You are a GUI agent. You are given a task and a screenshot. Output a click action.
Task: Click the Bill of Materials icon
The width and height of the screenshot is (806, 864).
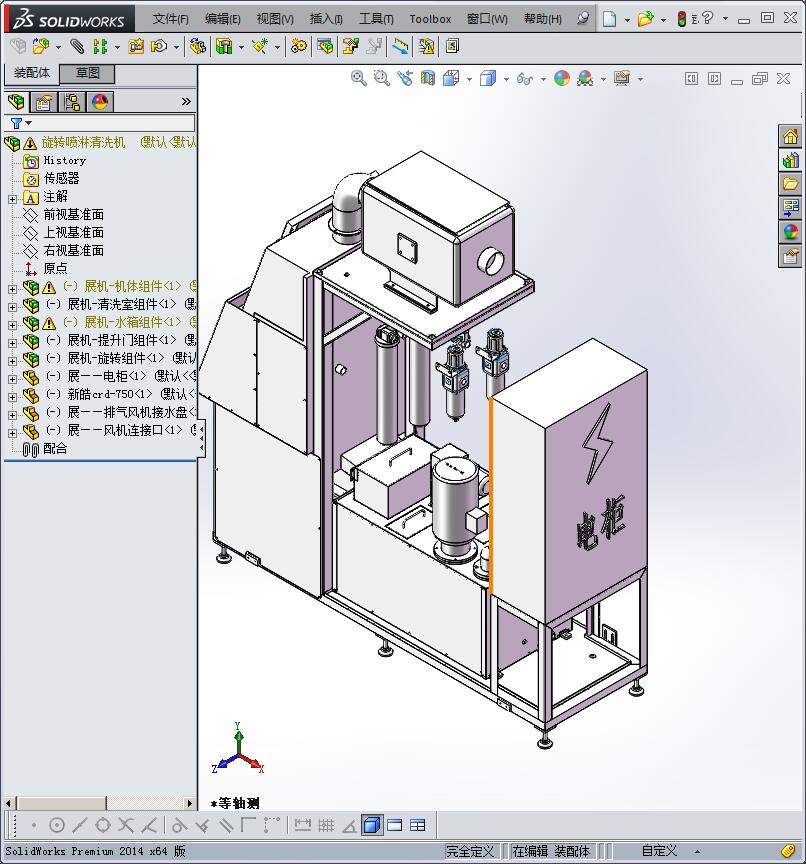325,46
